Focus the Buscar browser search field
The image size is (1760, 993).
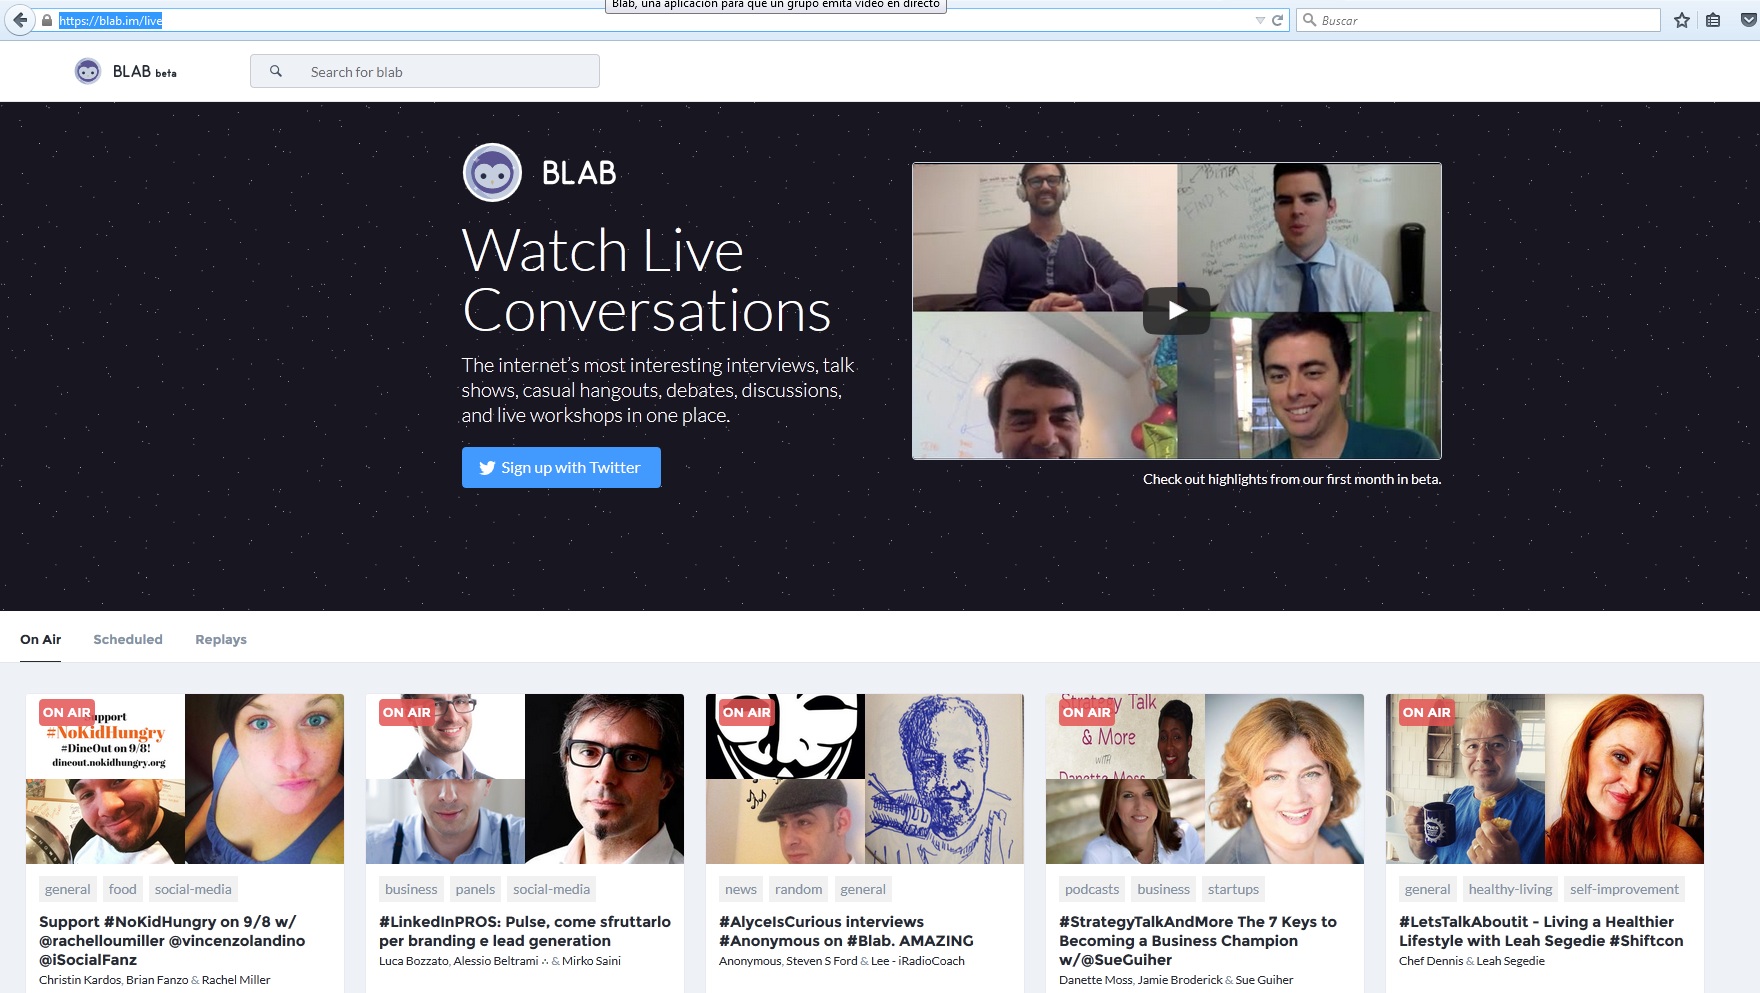1478,20
